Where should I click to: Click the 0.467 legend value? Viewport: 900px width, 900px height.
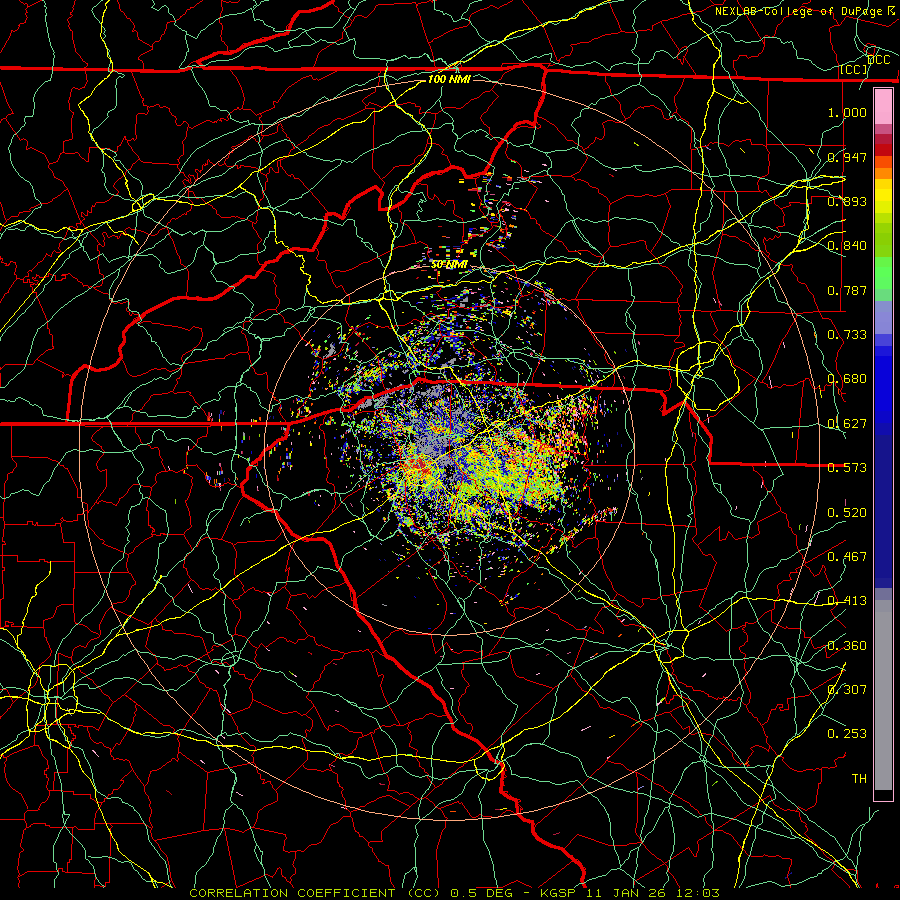847,557
